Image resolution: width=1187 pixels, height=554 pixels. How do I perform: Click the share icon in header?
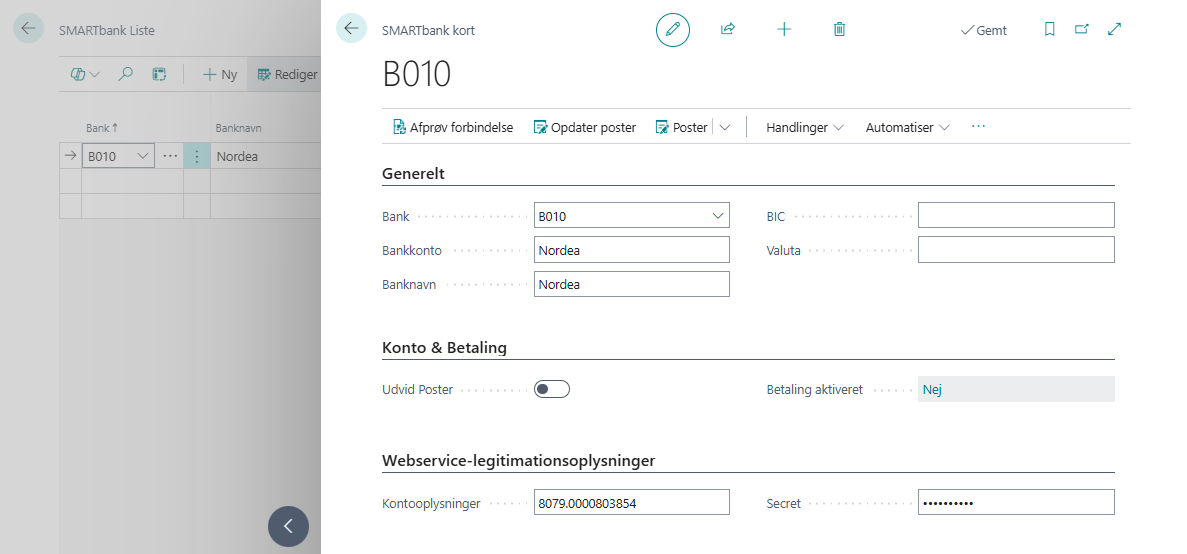[728, 30]
